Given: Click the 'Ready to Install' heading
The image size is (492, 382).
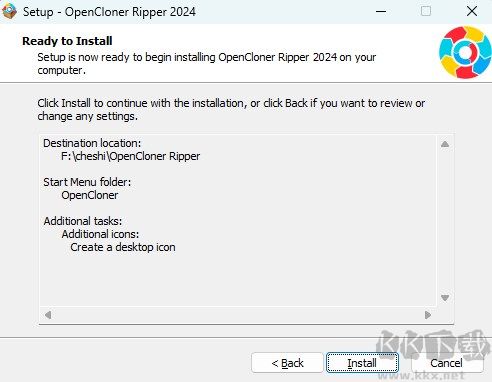Looking at the screenshot, I should click(x=67, y=41).
